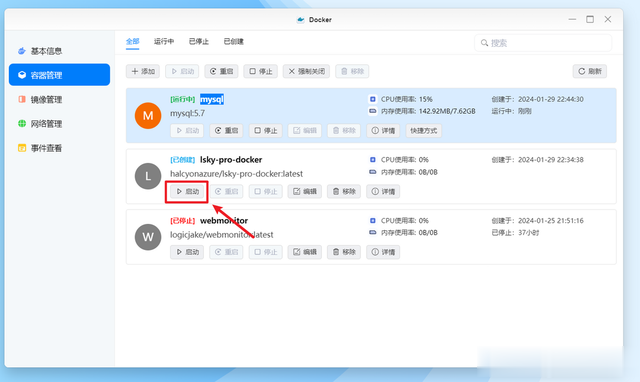Screen dimensions: 640x382
Task: Remove the lsky-pro-docker container
Action: coord(344,191)
